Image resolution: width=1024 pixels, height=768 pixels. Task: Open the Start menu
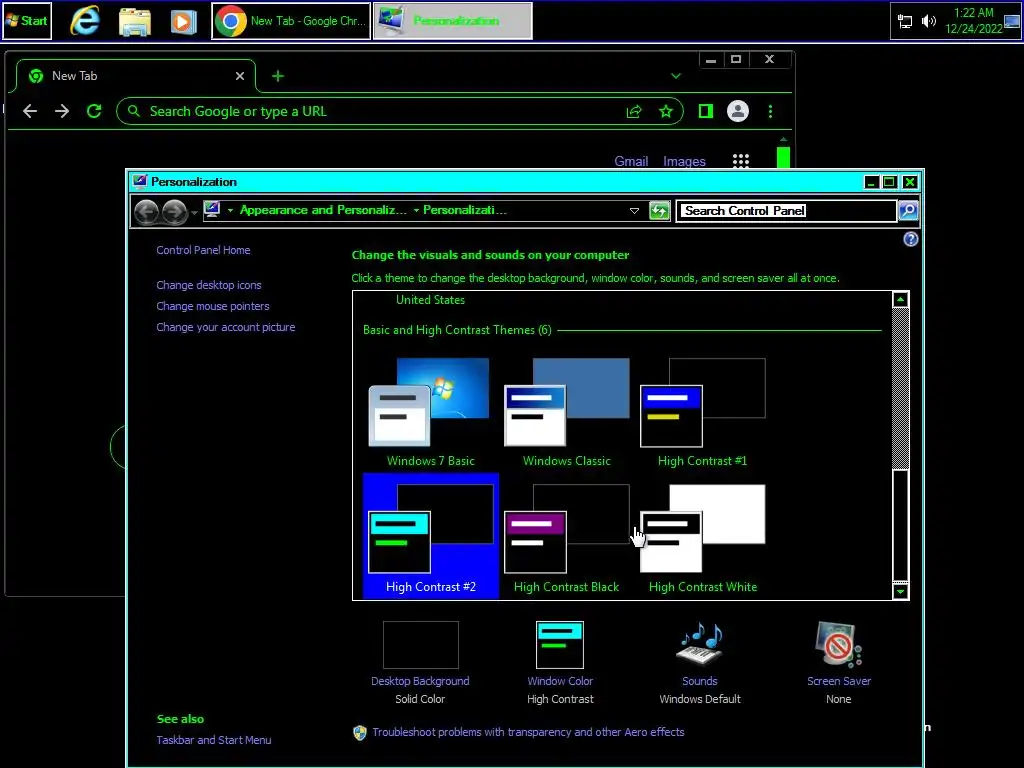pyautogui.click(x=27, y=21)
